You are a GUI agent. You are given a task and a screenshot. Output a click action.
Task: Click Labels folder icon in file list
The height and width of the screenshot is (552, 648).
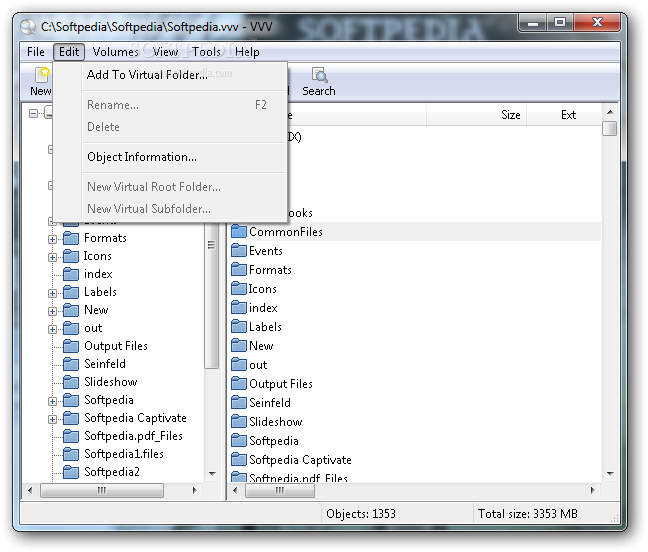239,326
